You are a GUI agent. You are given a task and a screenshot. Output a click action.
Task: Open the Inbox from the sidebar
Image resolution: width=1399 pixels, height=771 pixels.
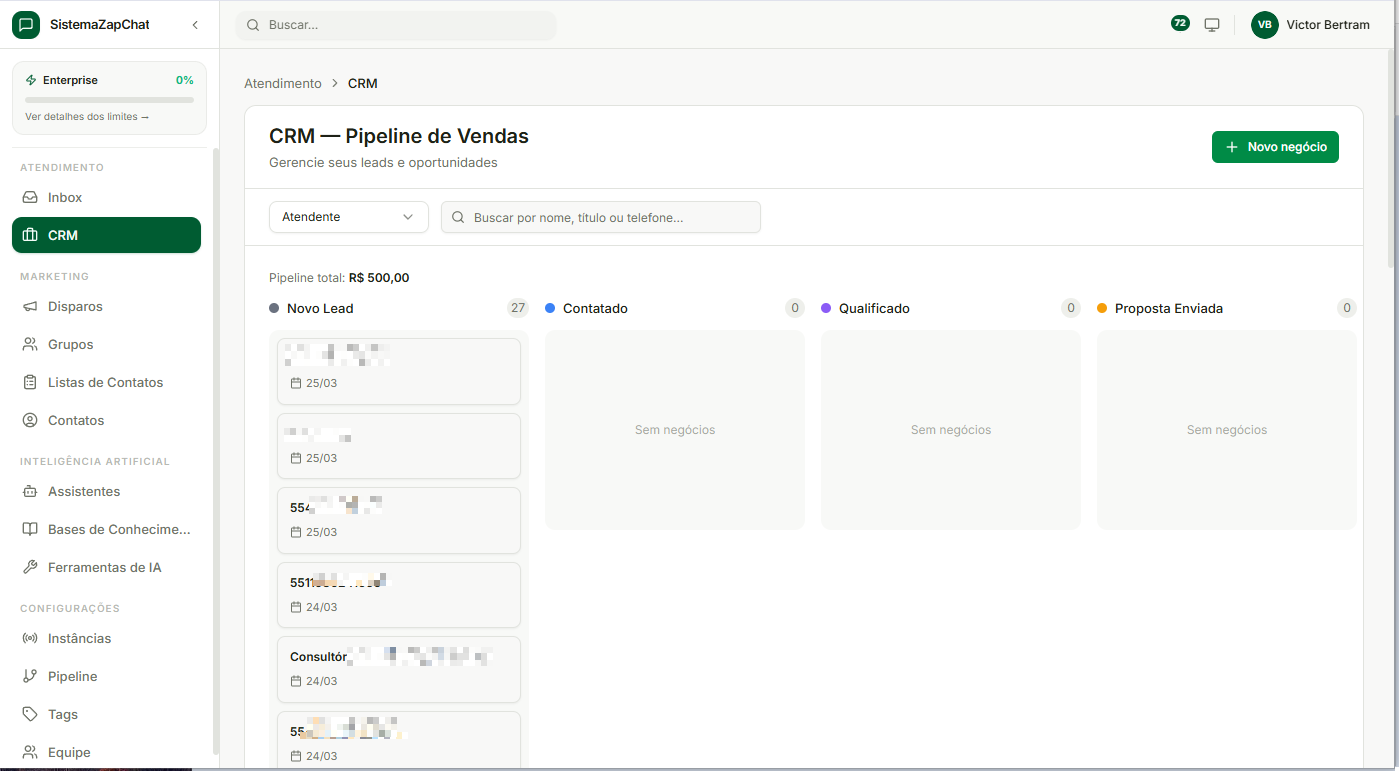click(63, 197)
